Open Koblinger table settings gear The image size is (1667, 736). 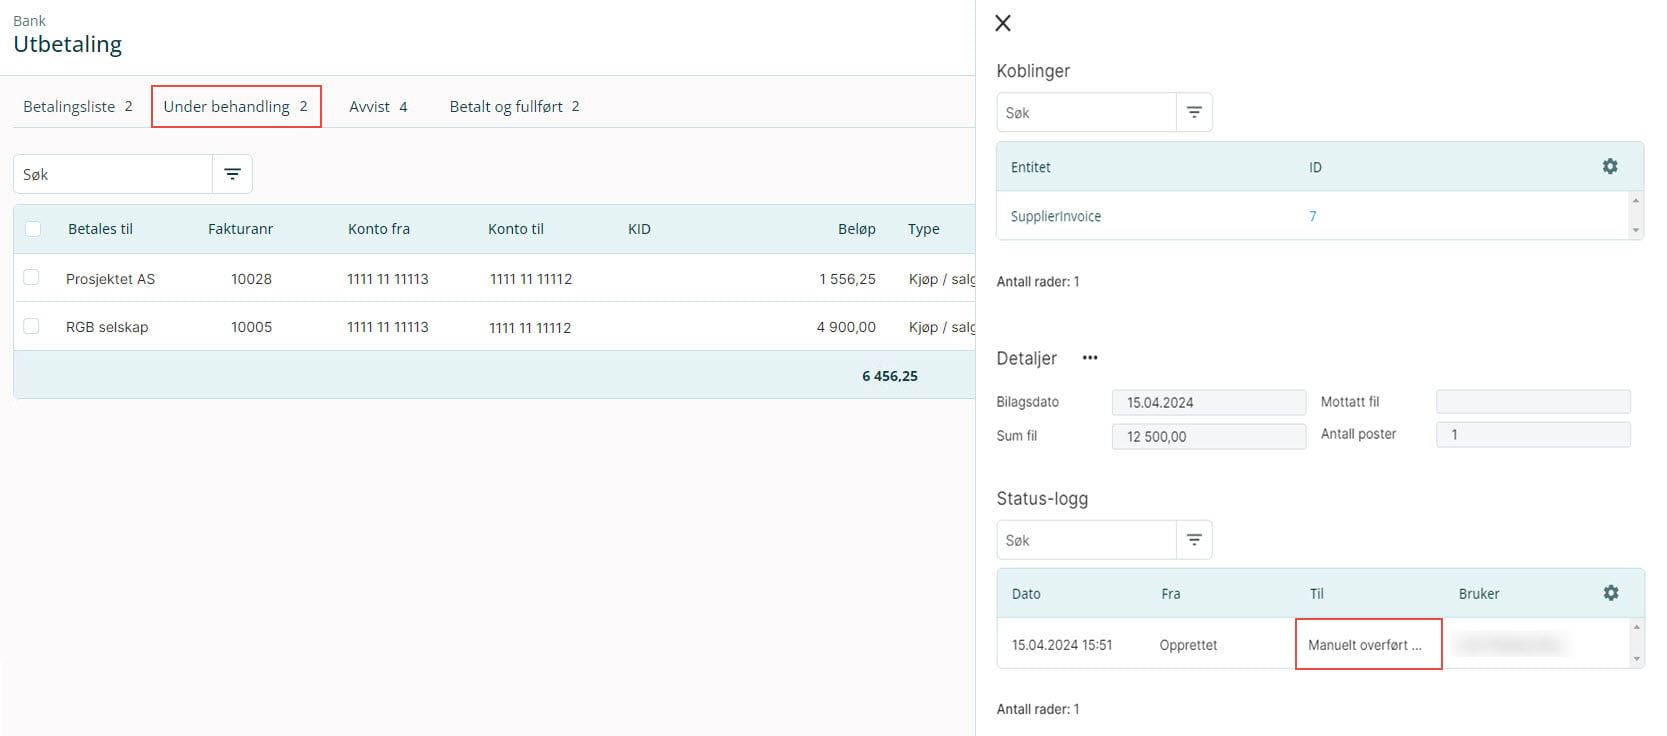(x=1610, y=167)
